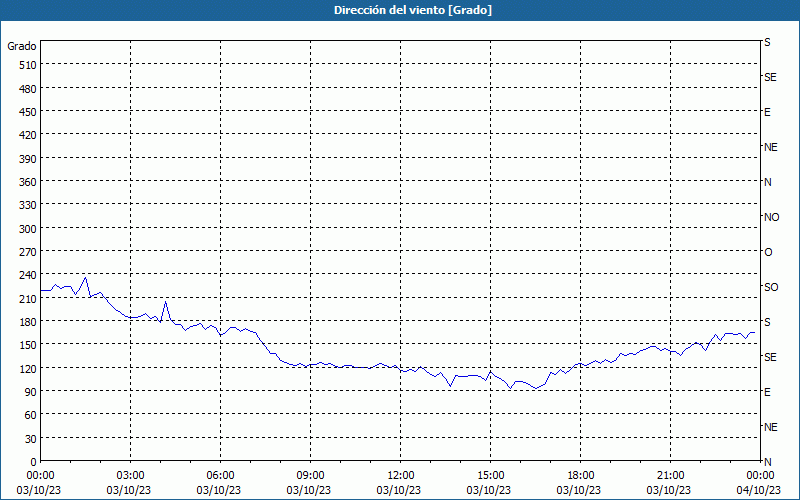The height and width of the screenshot is (500, 800).
Task: Click the 21:00 time axis label
Action: coord(670,476)
